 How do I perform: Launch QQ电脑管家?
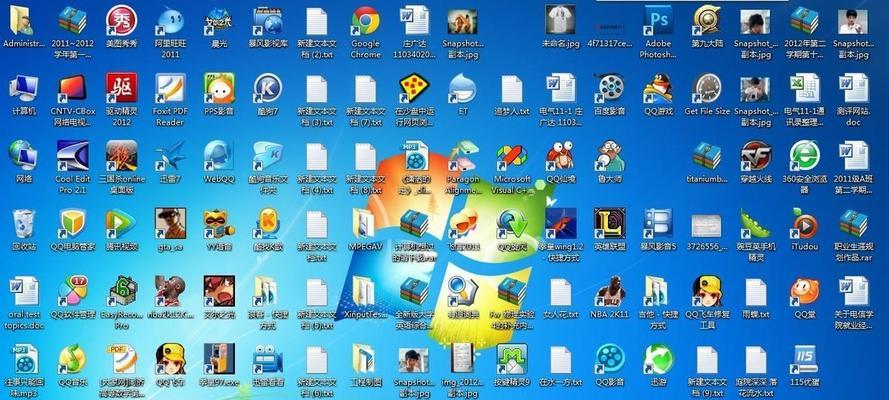73,224
